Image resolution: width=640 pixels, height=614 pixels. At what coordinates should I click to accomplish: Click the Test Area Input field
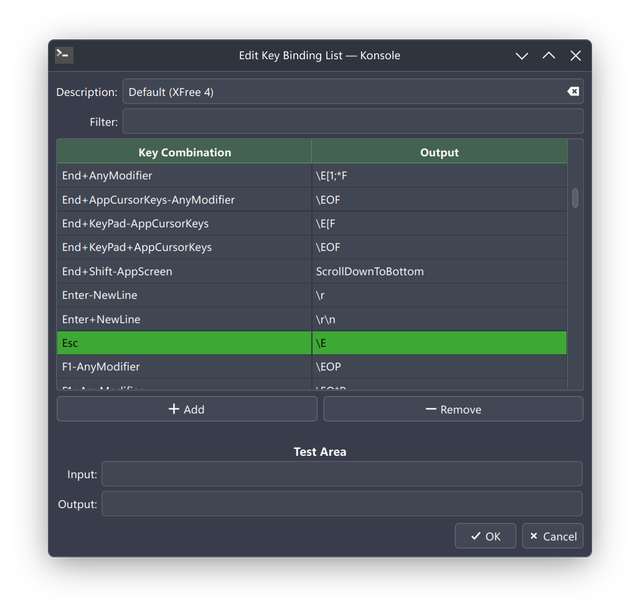tap(342, 474)
